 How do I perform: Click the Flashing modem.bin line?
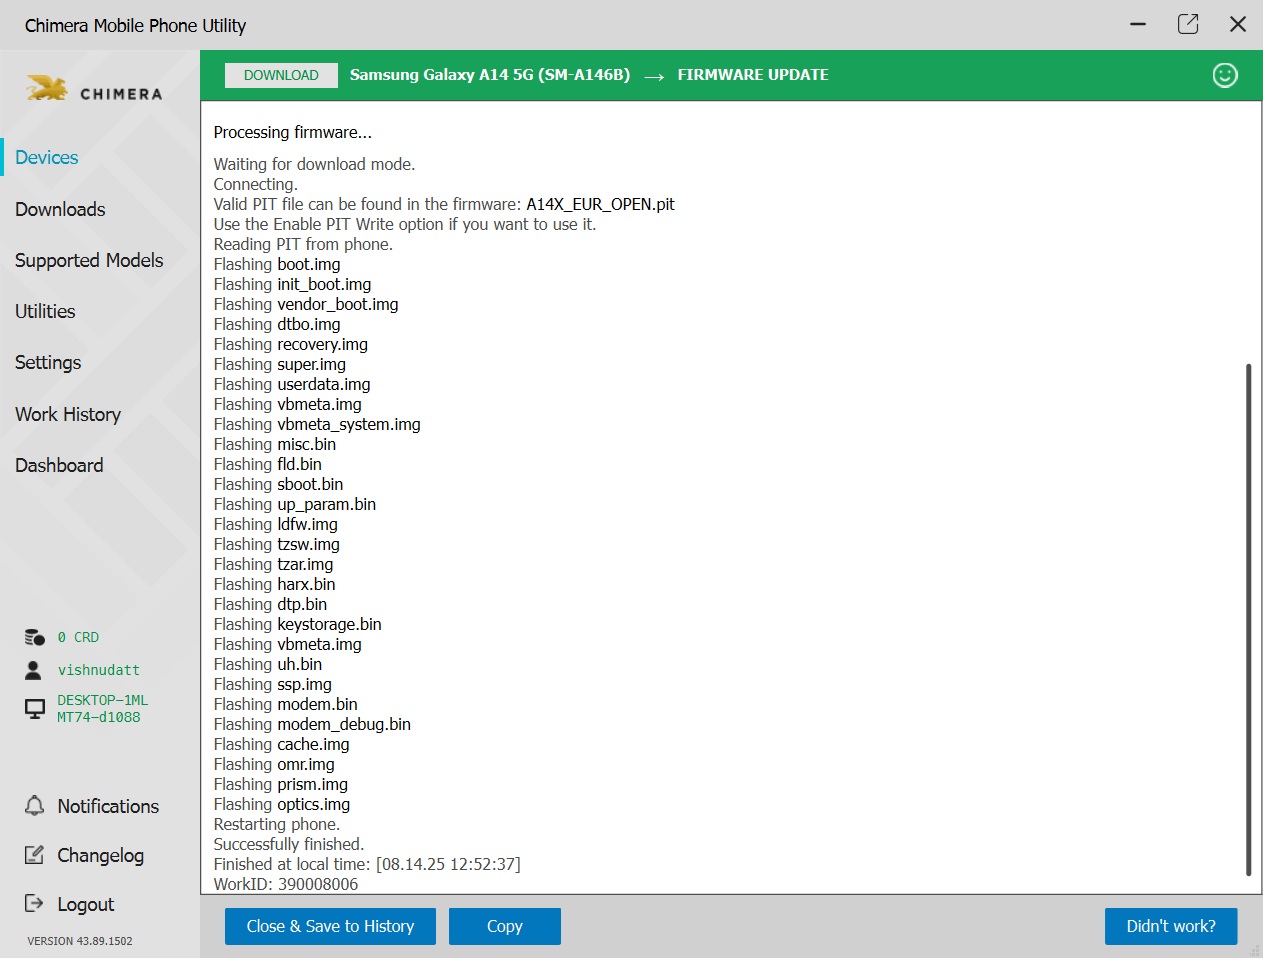[286, 704]
